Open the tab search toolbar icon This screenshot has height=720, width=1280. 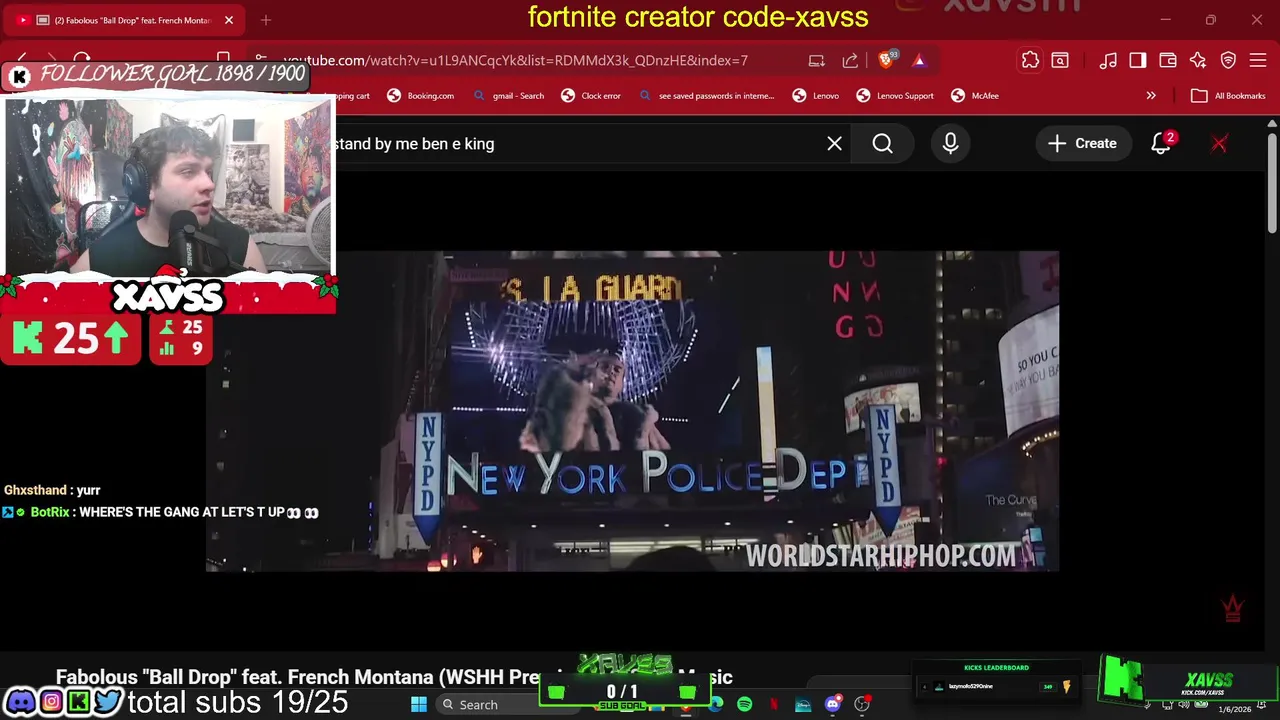[1060, 60]
